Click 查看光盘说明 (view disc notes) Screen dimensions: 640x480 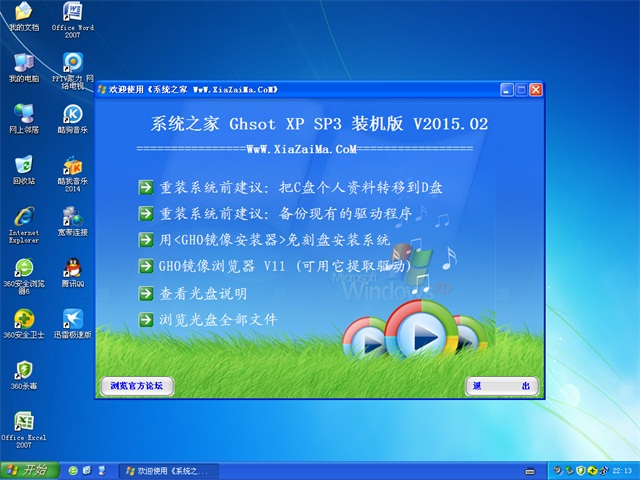point(202,294)
